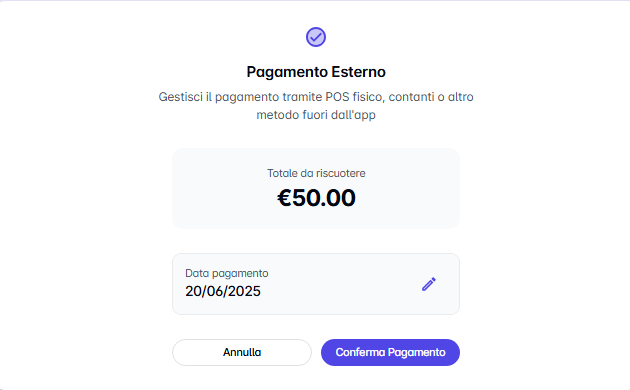630x390 pixels.
Task: Select the Data pagamento date field
Action: pos(316,284)
